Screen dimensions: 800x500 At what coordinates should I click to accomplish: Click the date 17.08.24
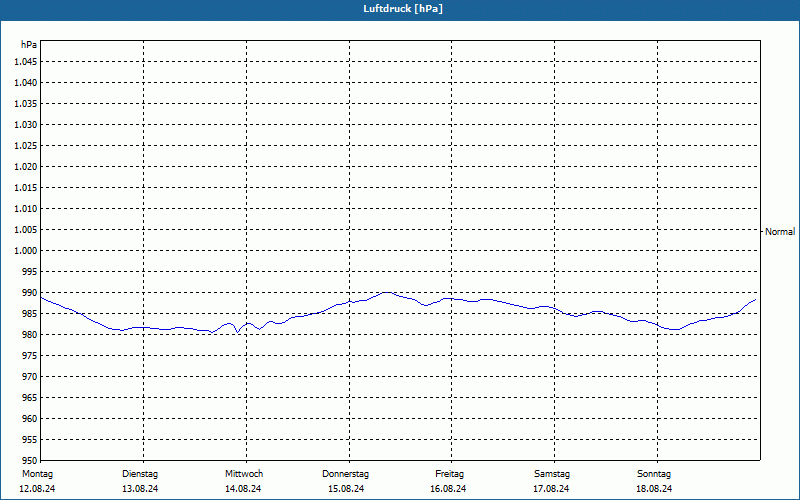click(x=551, y=489)
